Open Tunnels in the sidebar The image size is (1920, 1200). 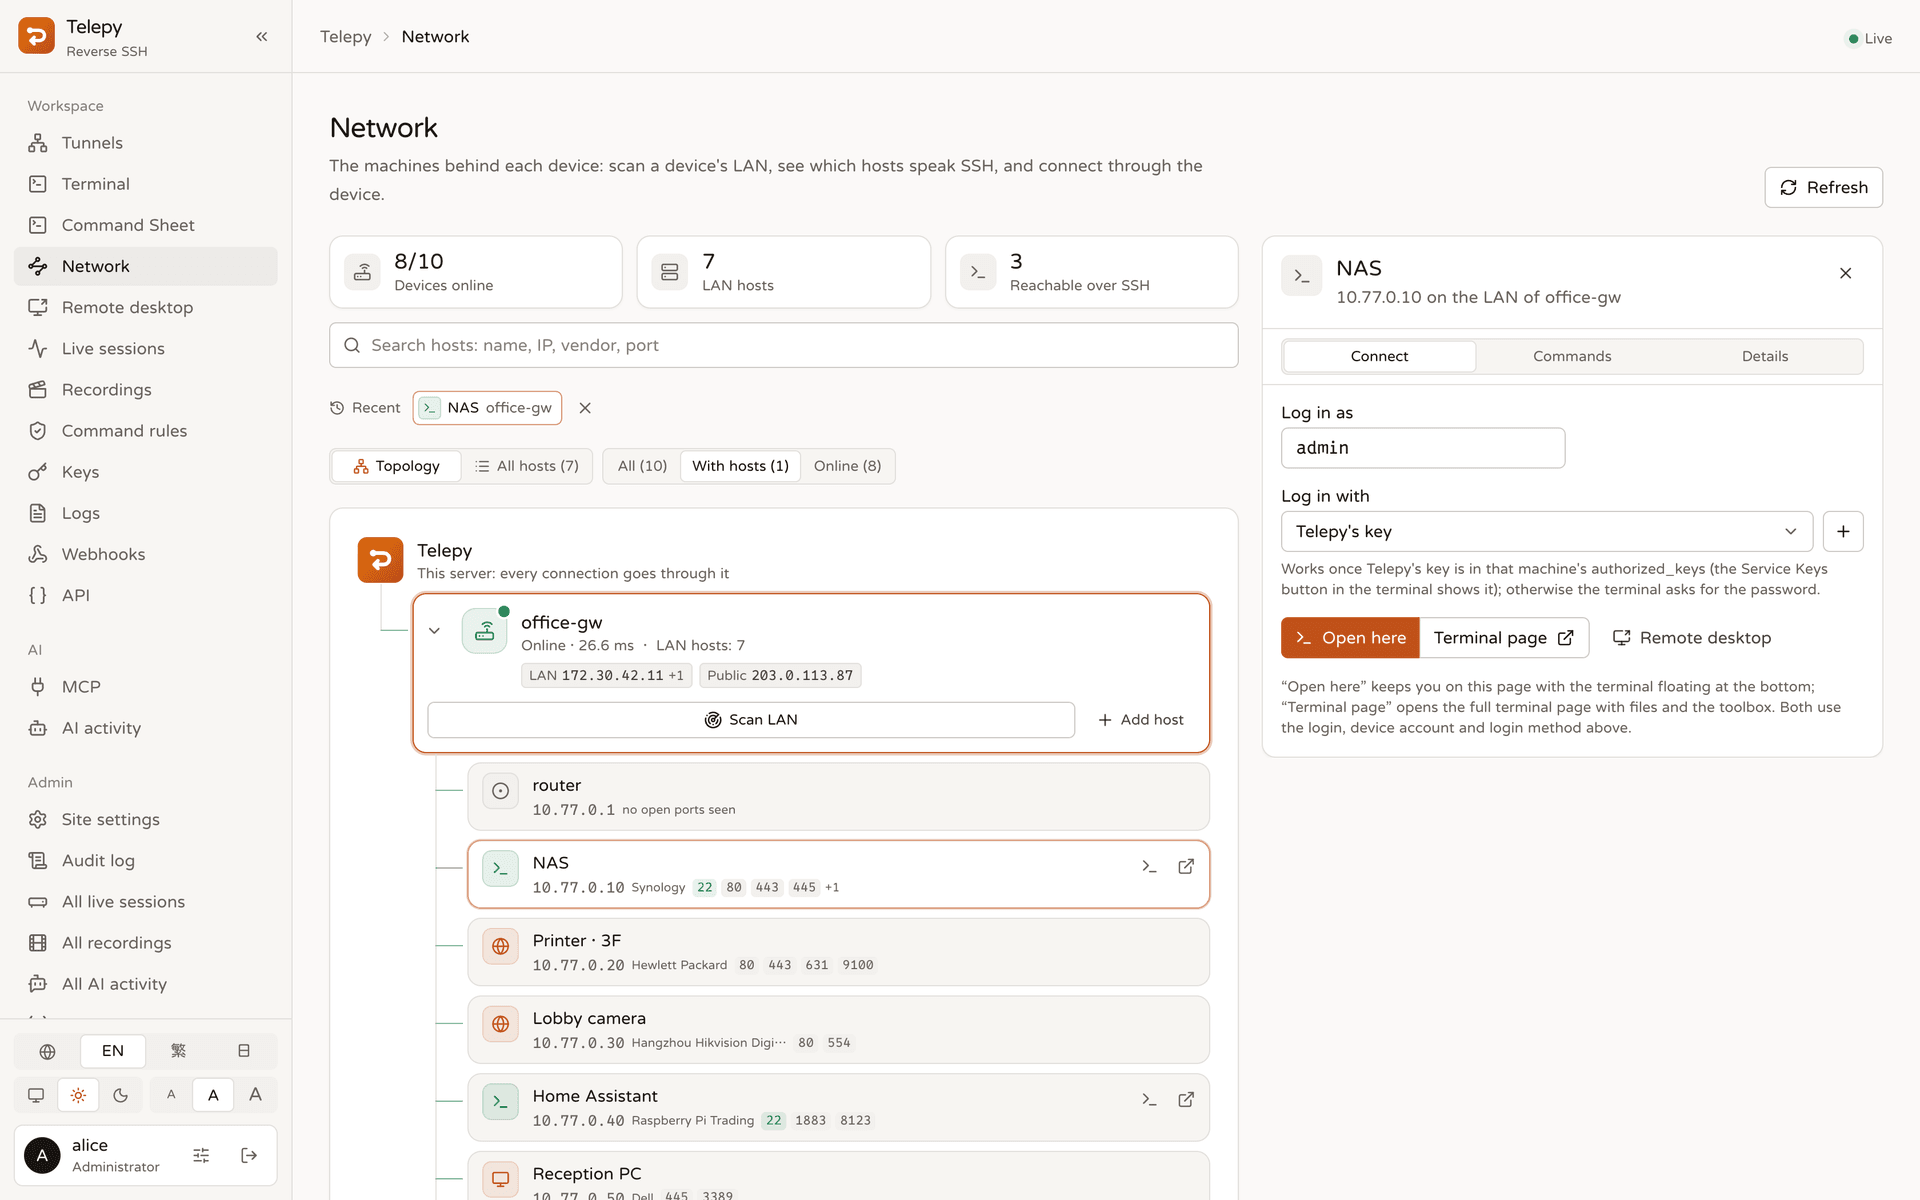(x=146, y=143)
